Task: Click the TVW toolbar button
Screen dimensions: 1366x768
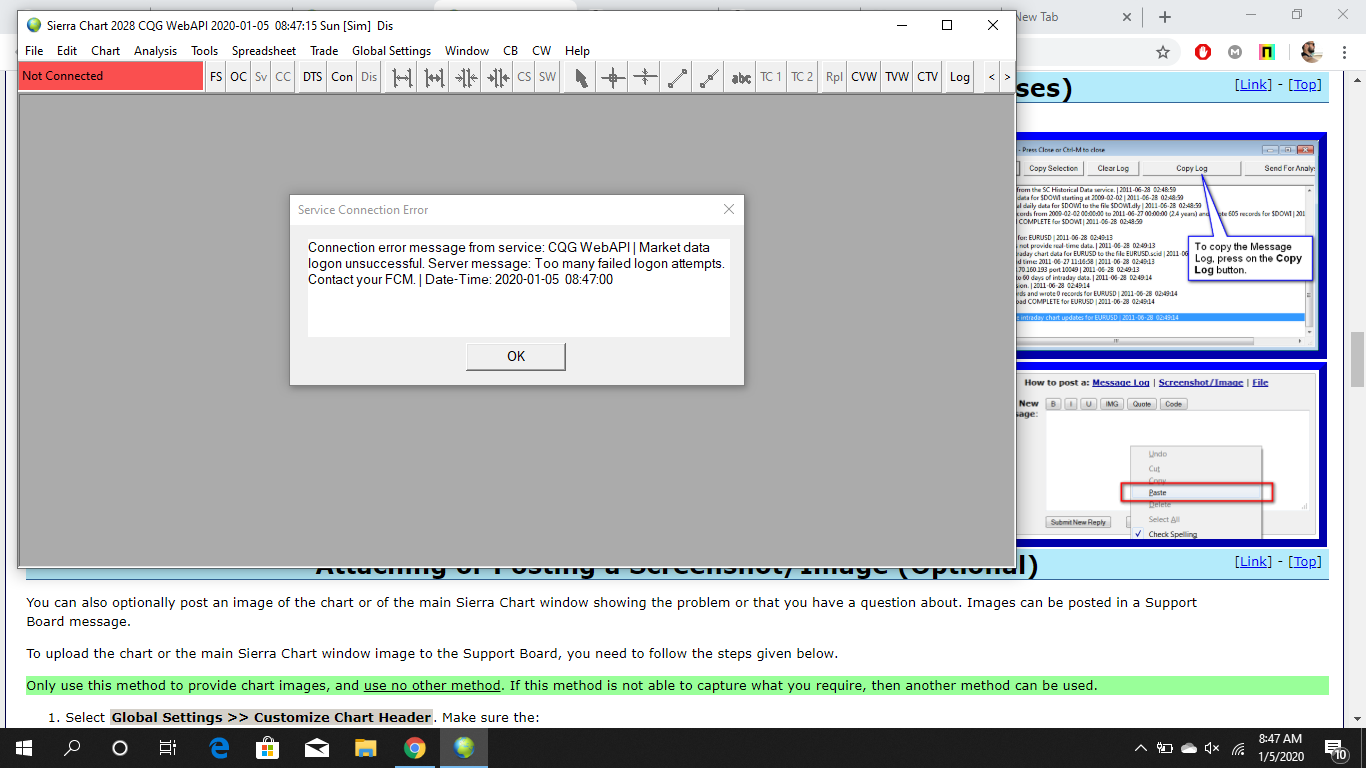Action: pos(897,77)
